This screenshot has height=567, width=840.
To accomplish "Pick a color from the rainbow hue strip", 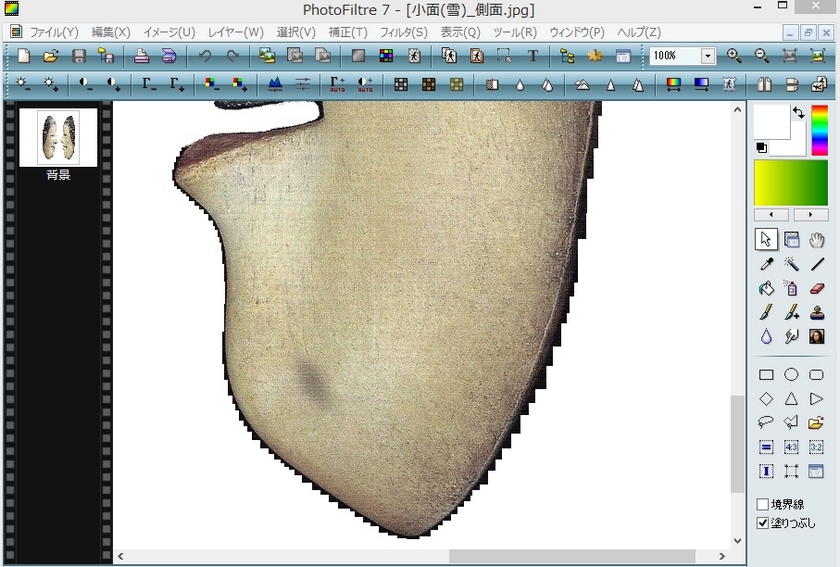I will pos(820,130).
